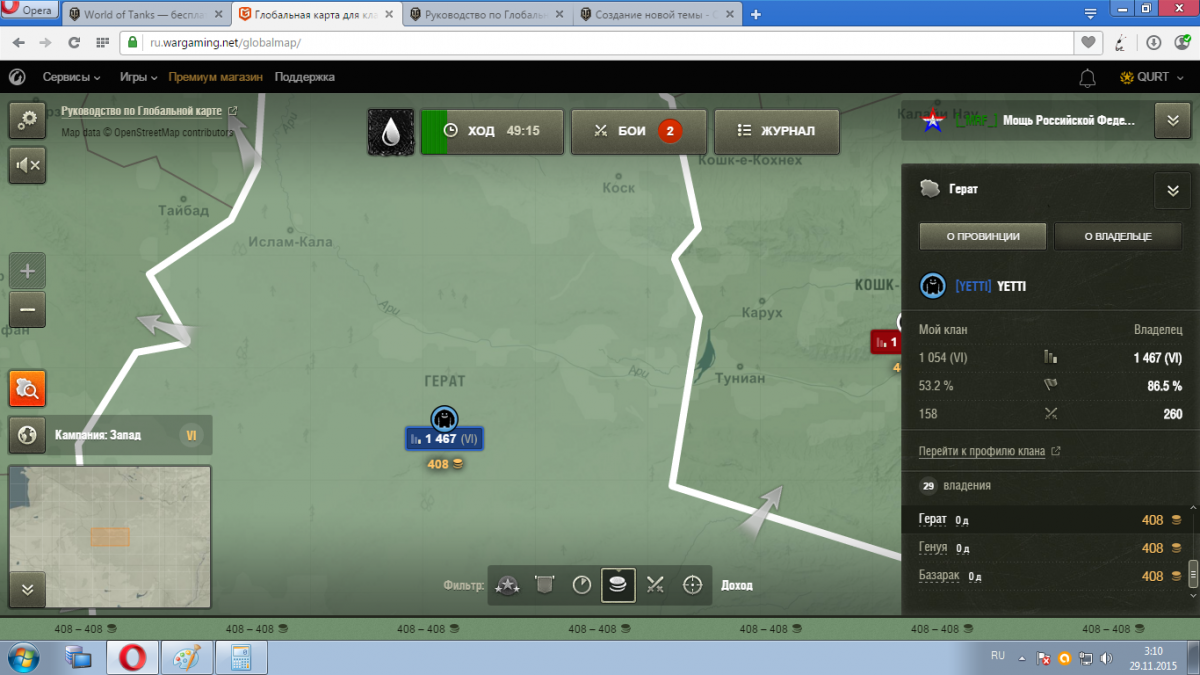The width and height of the screenshot is (1200, 675).
Task: Select the crossed swords battles filter
Action: [x=656, y=585]
